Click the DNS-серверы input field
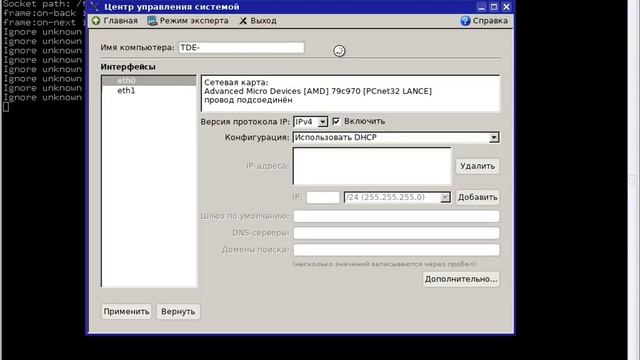640x360 pixels. tap(396, 233)
